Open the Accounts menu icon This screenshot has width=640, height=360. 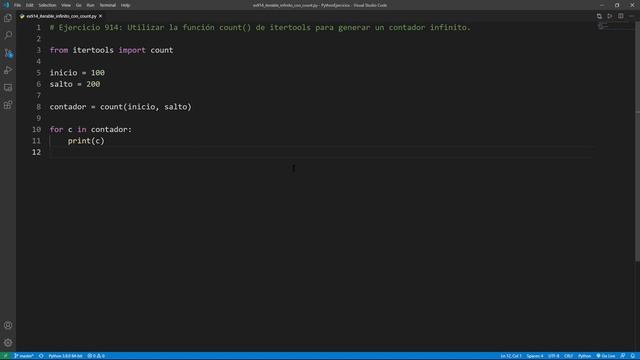pos(8,325)
